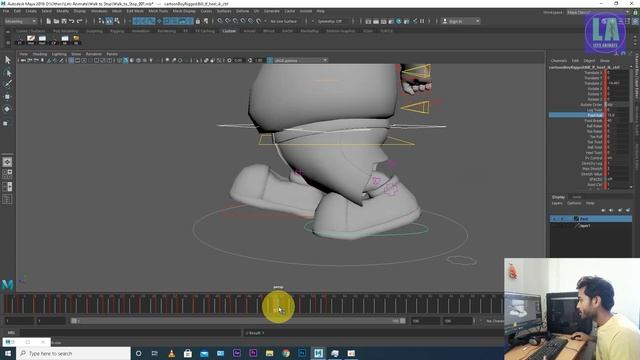Image resolution: width=640 pixels, height=360 pixels.
Task: Switch to the Animation shelf tab
Action: tap(140, 31)
